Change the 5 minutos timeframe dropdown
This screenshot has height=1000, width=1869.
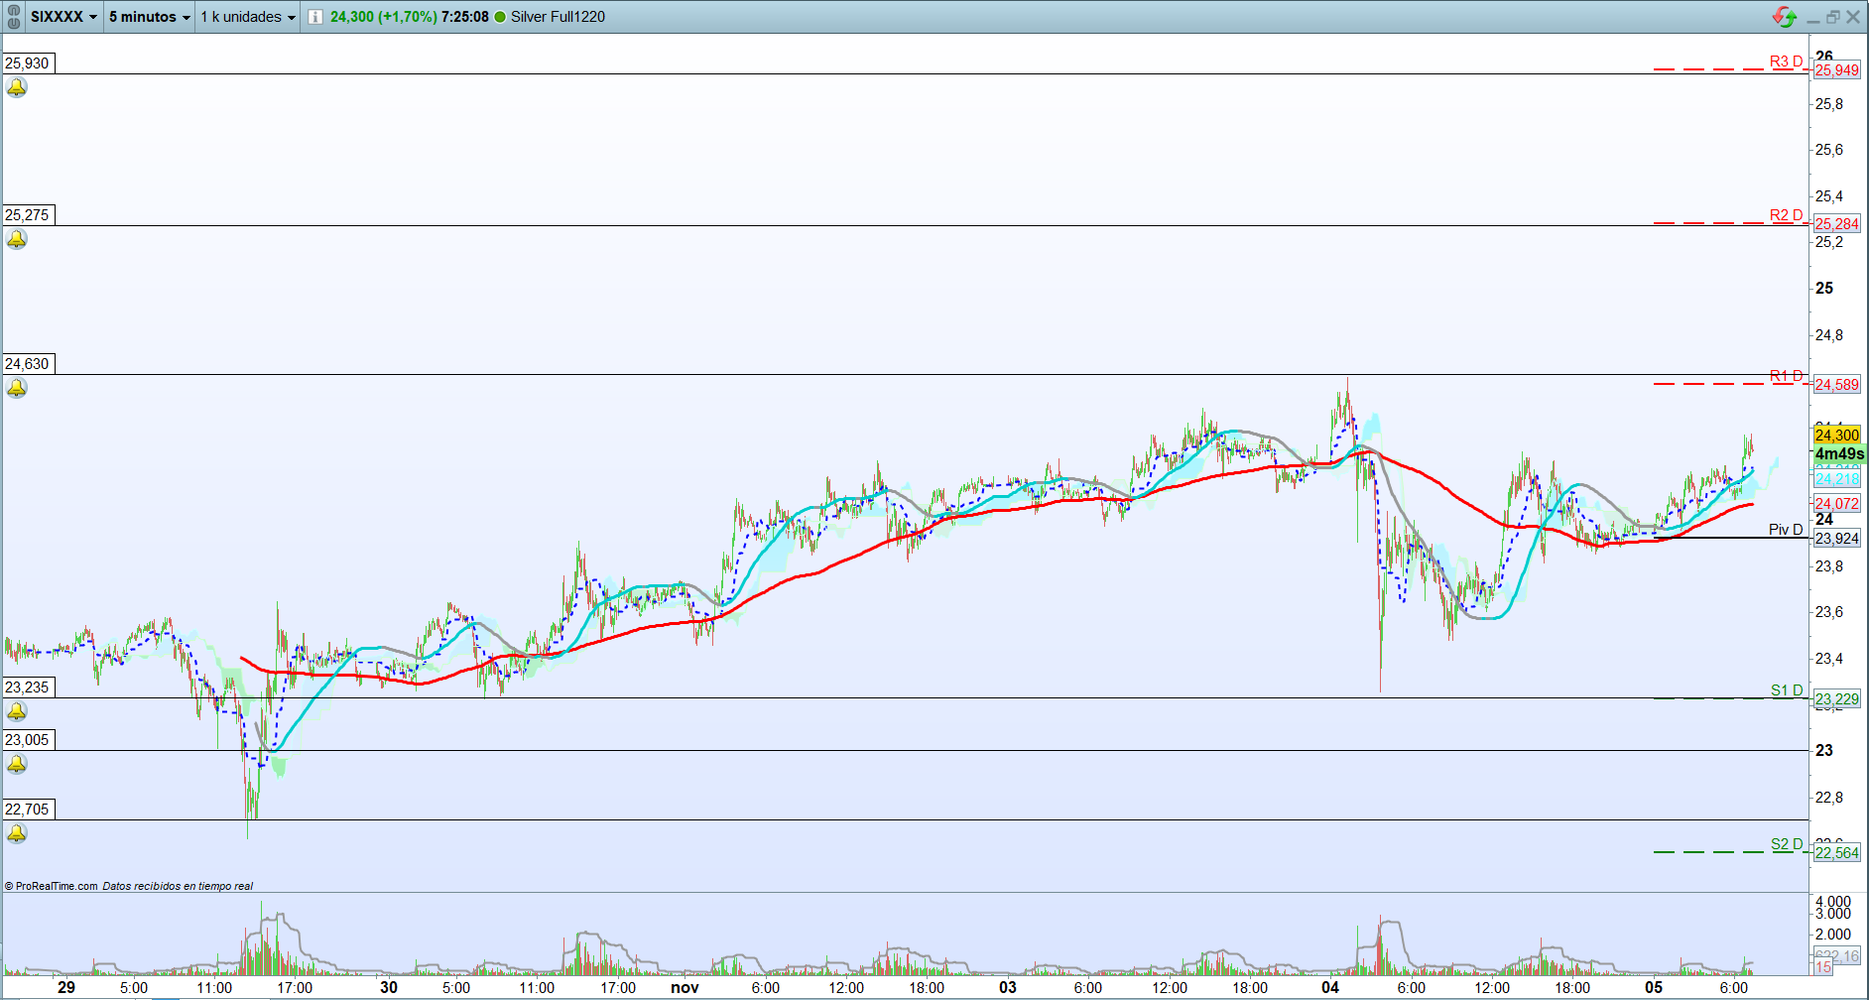[149, 17]
